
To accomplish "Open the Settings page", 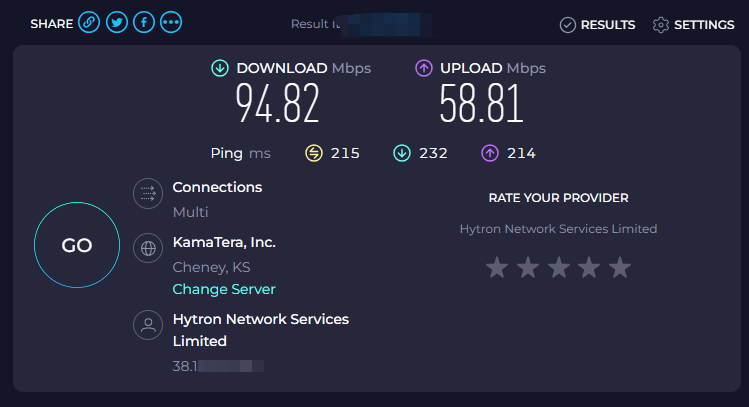I will (693, 25).
